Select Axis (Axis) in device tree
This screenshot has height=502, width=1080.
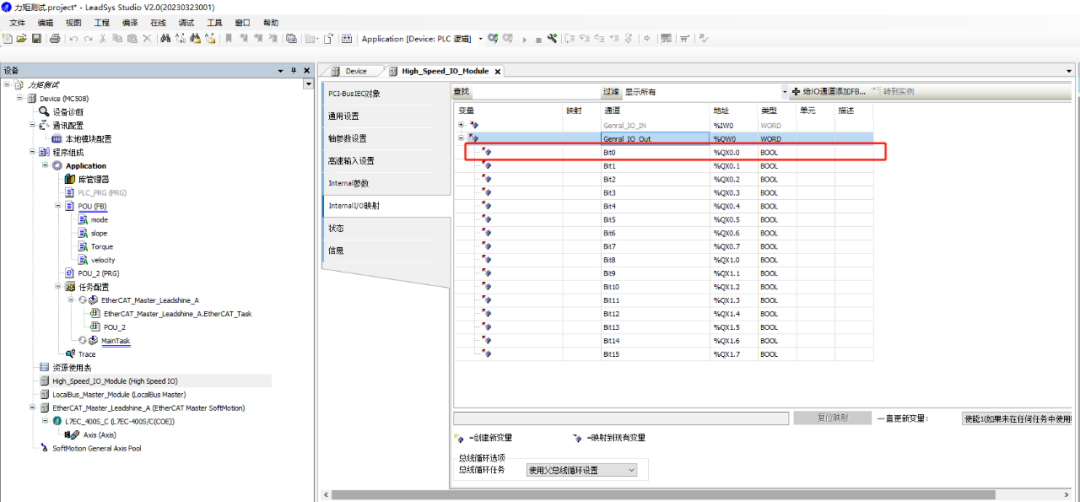(x=100, y=435)
